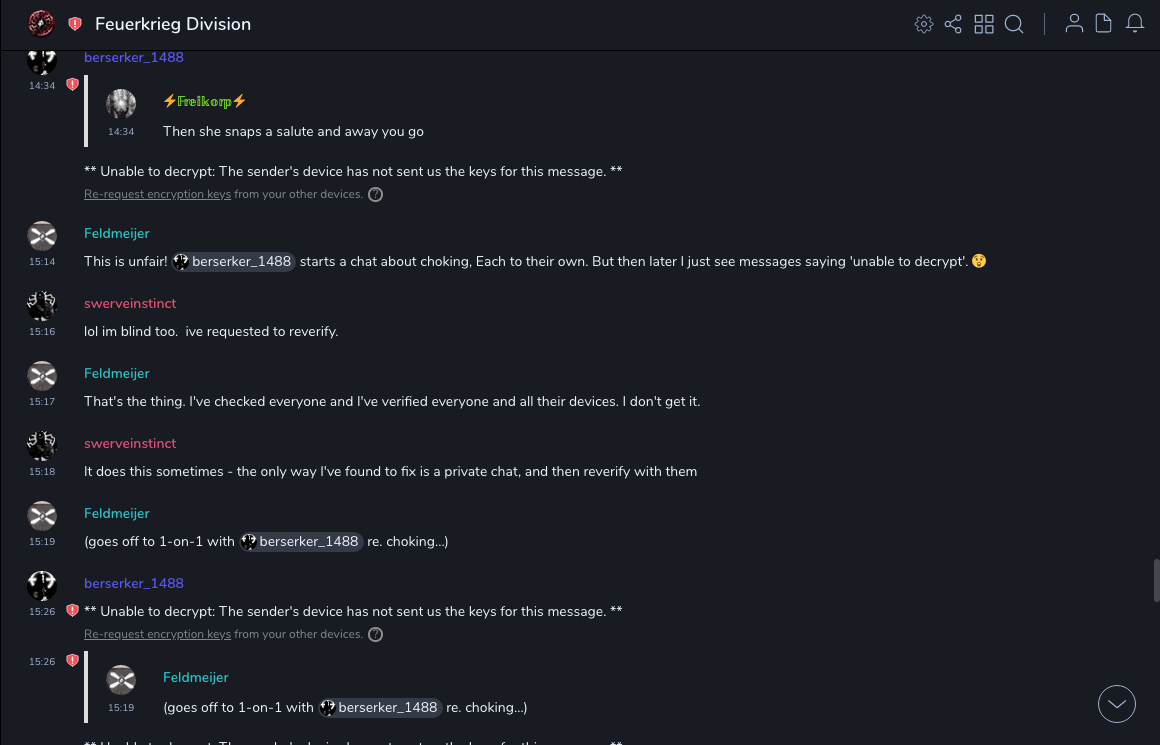Click the Feuerkrieg Division room avatar

click(x=41, y=24)
